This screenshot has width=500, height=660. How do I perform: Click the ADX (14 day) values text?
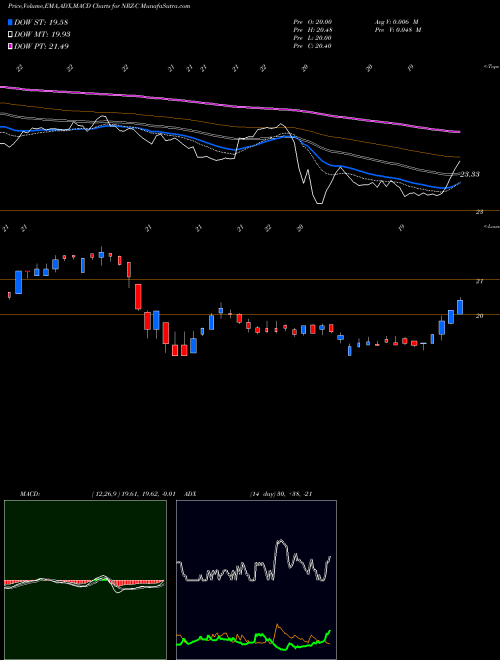[x=281, y=494]
